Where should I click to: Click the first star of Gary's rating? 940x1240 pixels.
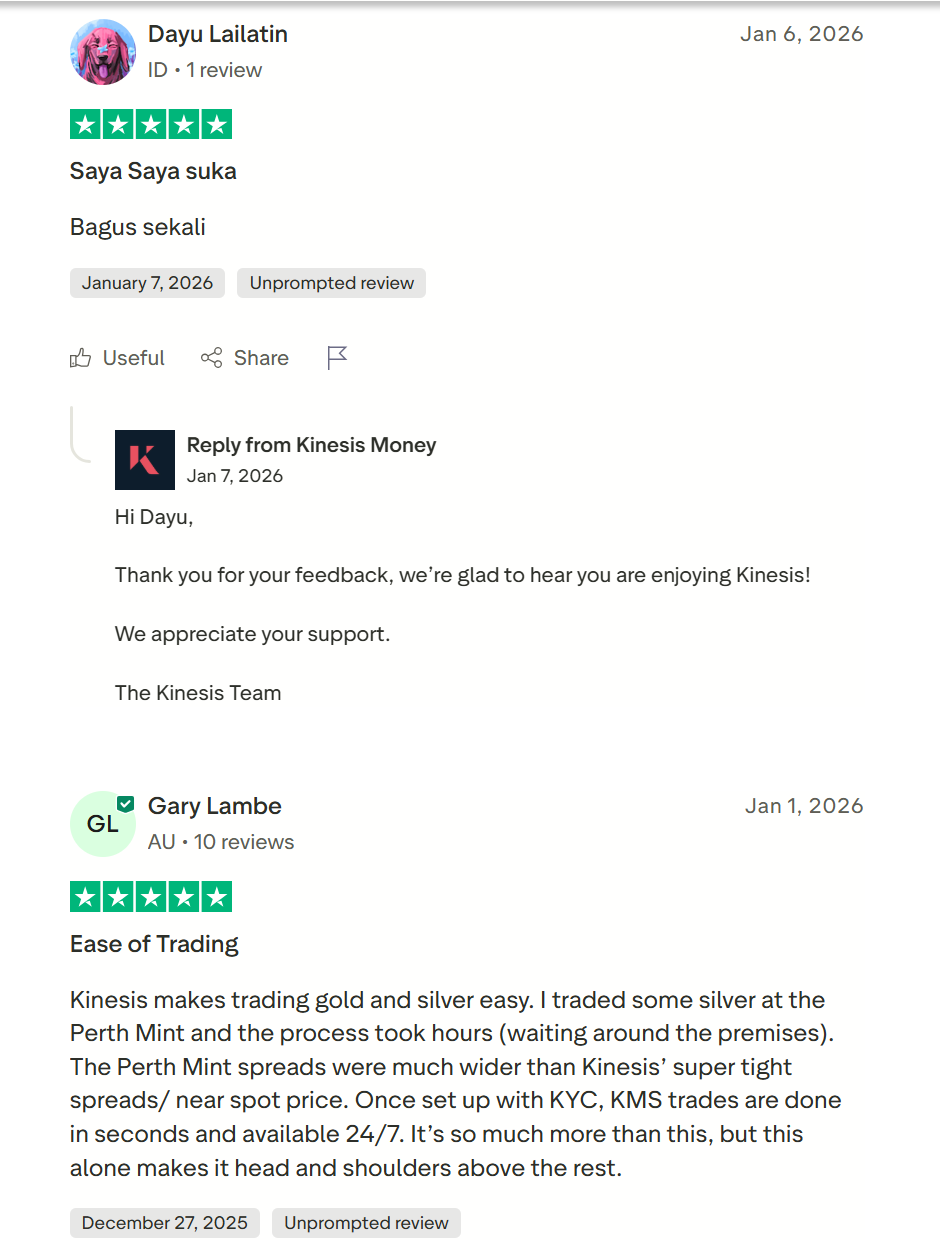85,896
